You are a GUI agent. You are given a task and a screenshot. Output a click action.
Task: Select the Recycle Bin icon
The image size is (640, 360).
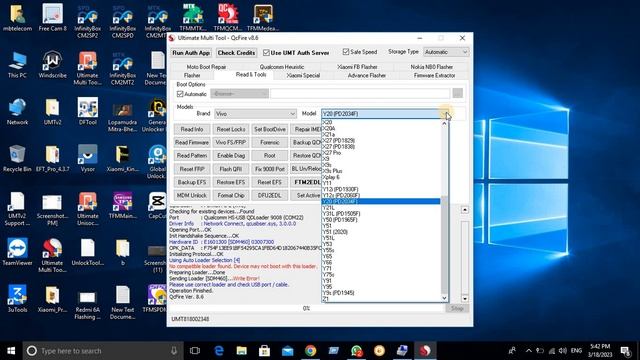17,158
